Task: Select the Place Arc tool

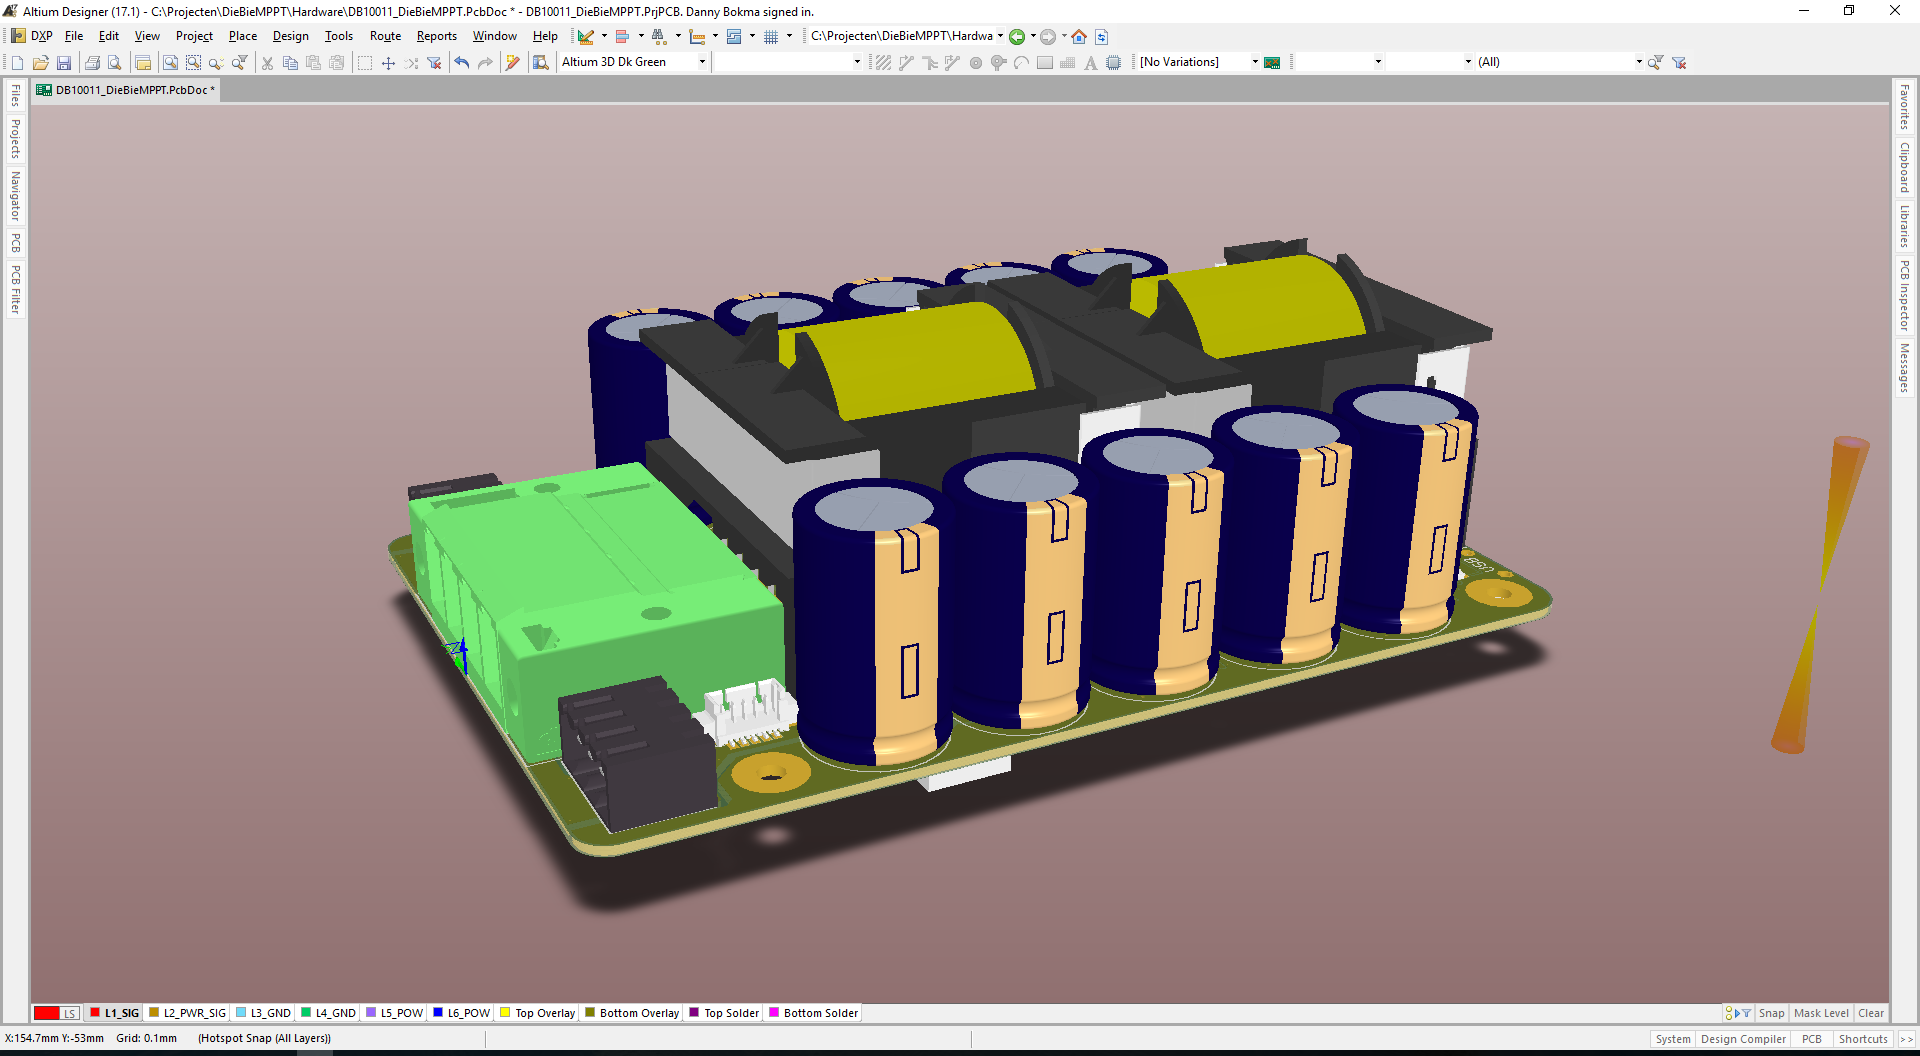Action: (x=1021, y=63)
